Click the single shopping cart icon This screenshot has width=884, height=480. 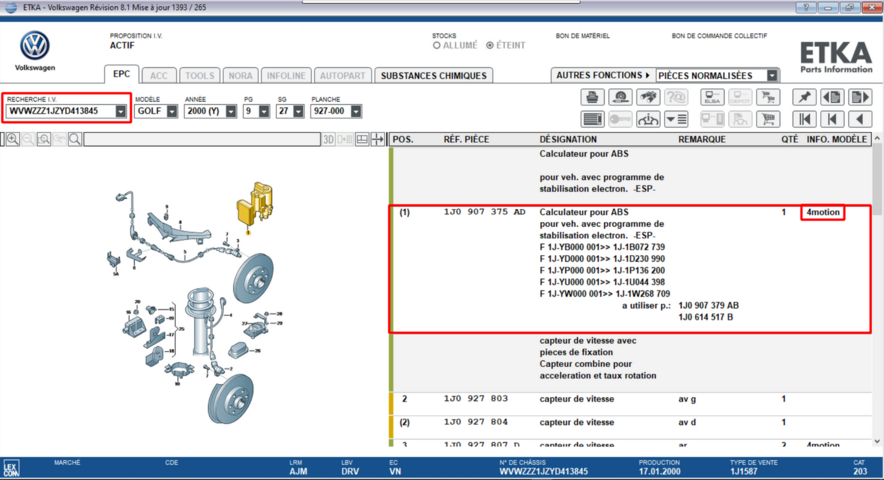pos(768,119)
